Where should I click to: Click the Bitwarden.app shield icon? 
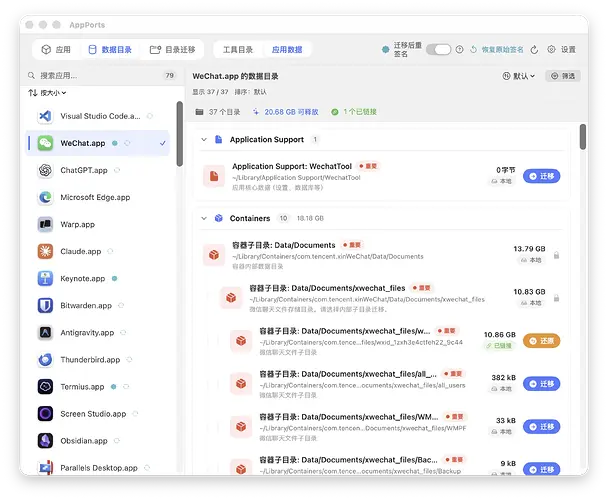tap(45, 305)
